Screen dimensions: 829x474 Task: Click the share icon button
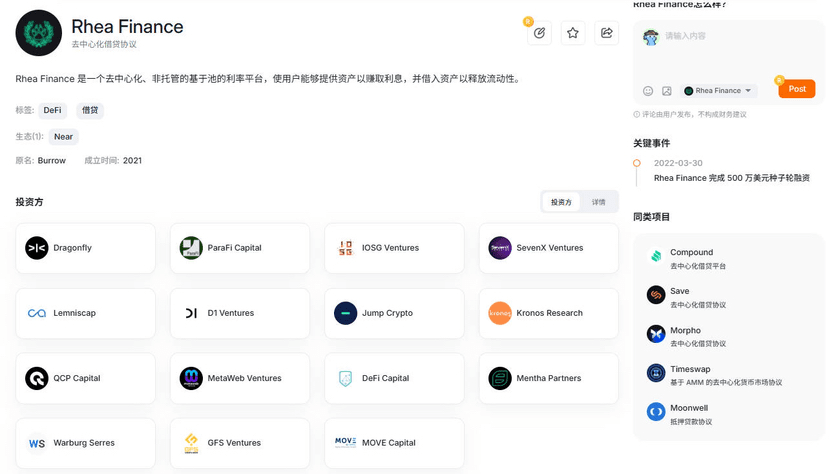click(x=606, y=33)
